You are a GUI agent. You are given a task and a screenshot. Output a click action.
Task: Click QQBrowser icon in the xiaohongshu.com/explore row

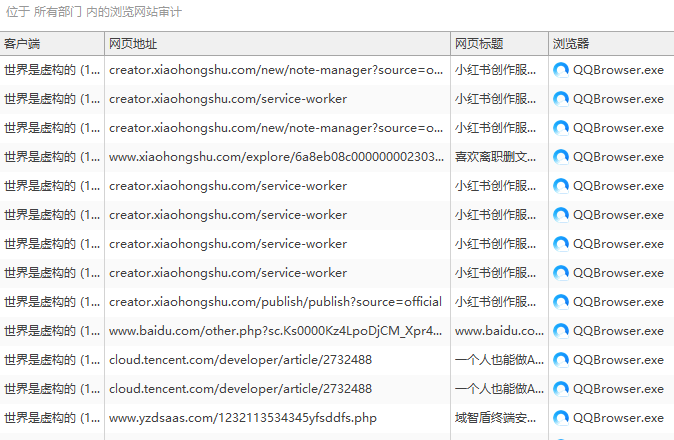tap(561, 157)
